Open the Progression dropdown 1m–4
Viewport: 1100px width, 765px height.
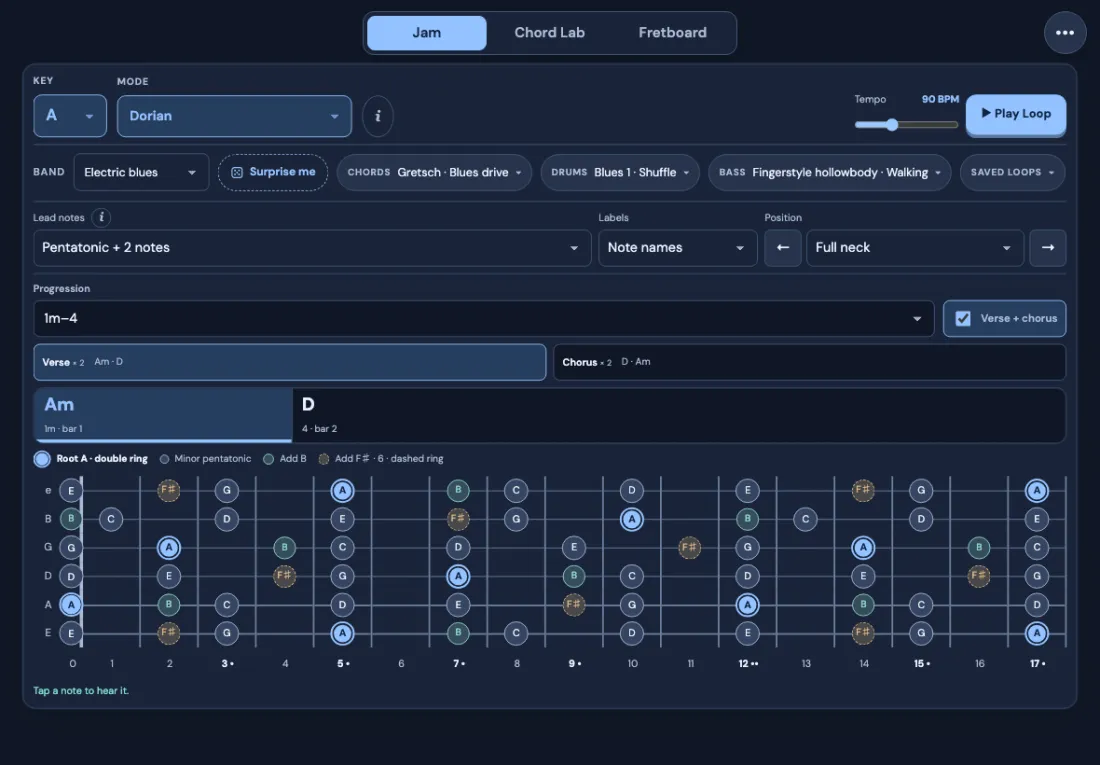click(x=483, y=319)
